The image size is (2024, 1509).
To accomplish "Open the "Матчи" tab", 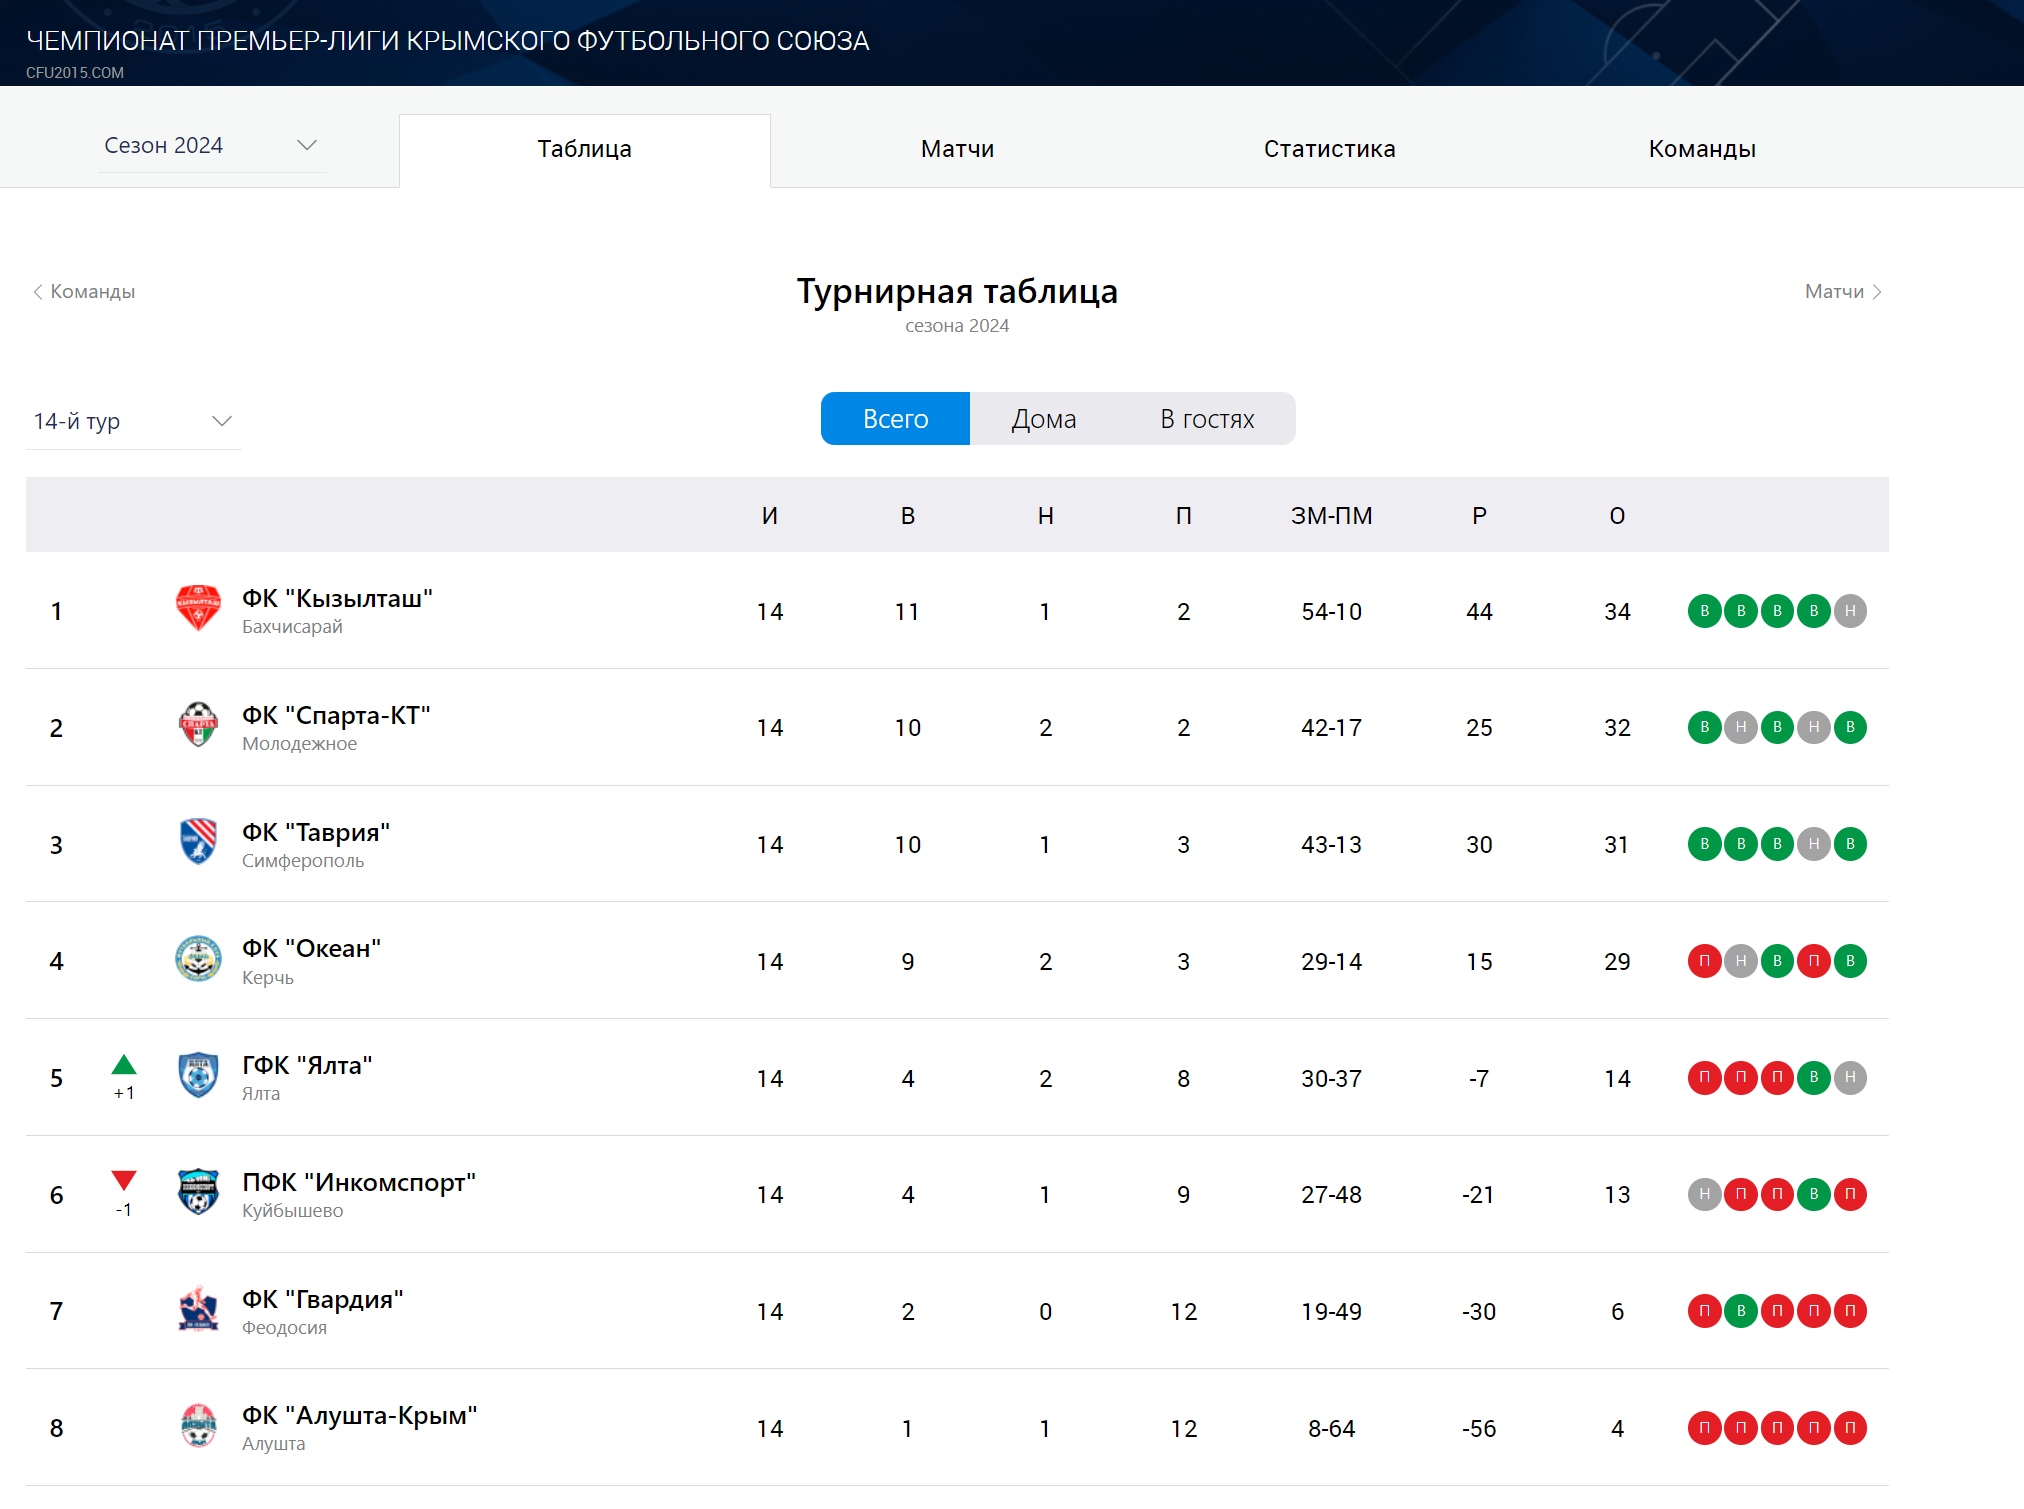I will tap(957, 150).
